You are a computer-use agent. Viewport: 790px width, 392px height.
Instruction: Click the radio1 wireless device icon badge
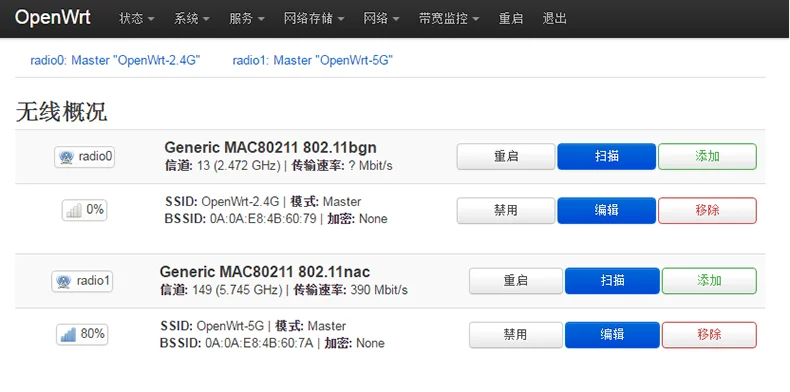coord(82,281)
